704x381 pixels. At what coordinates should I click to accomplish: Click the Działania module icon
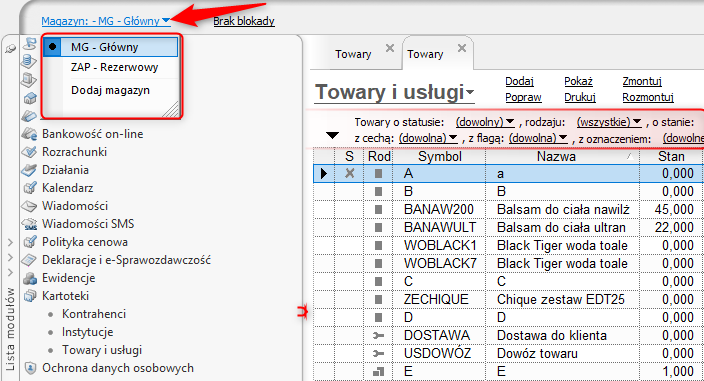click(29, 170)
